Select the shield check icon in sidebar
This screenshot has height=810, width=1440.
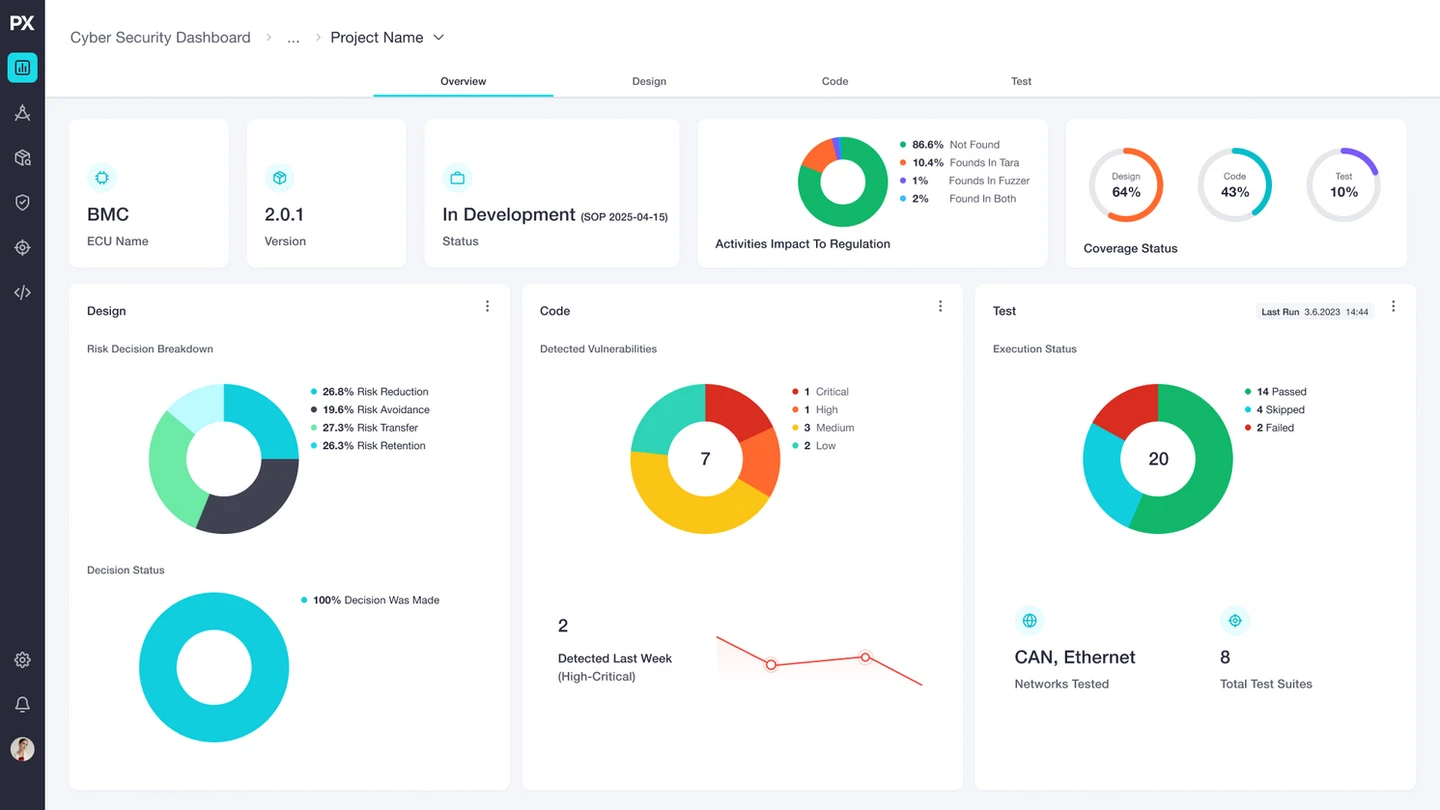pos(22,203)
